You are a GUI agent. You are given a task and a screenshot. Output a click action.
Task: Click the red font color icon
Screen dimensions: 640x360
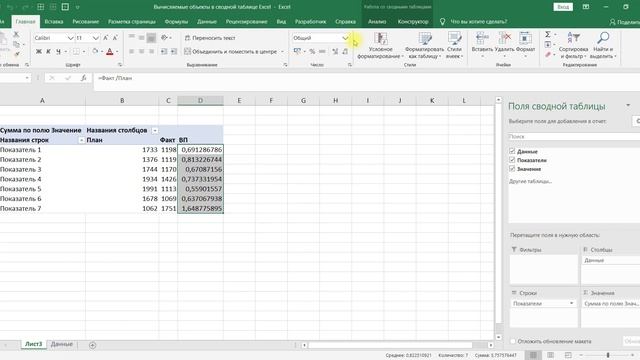coord(109,51)
